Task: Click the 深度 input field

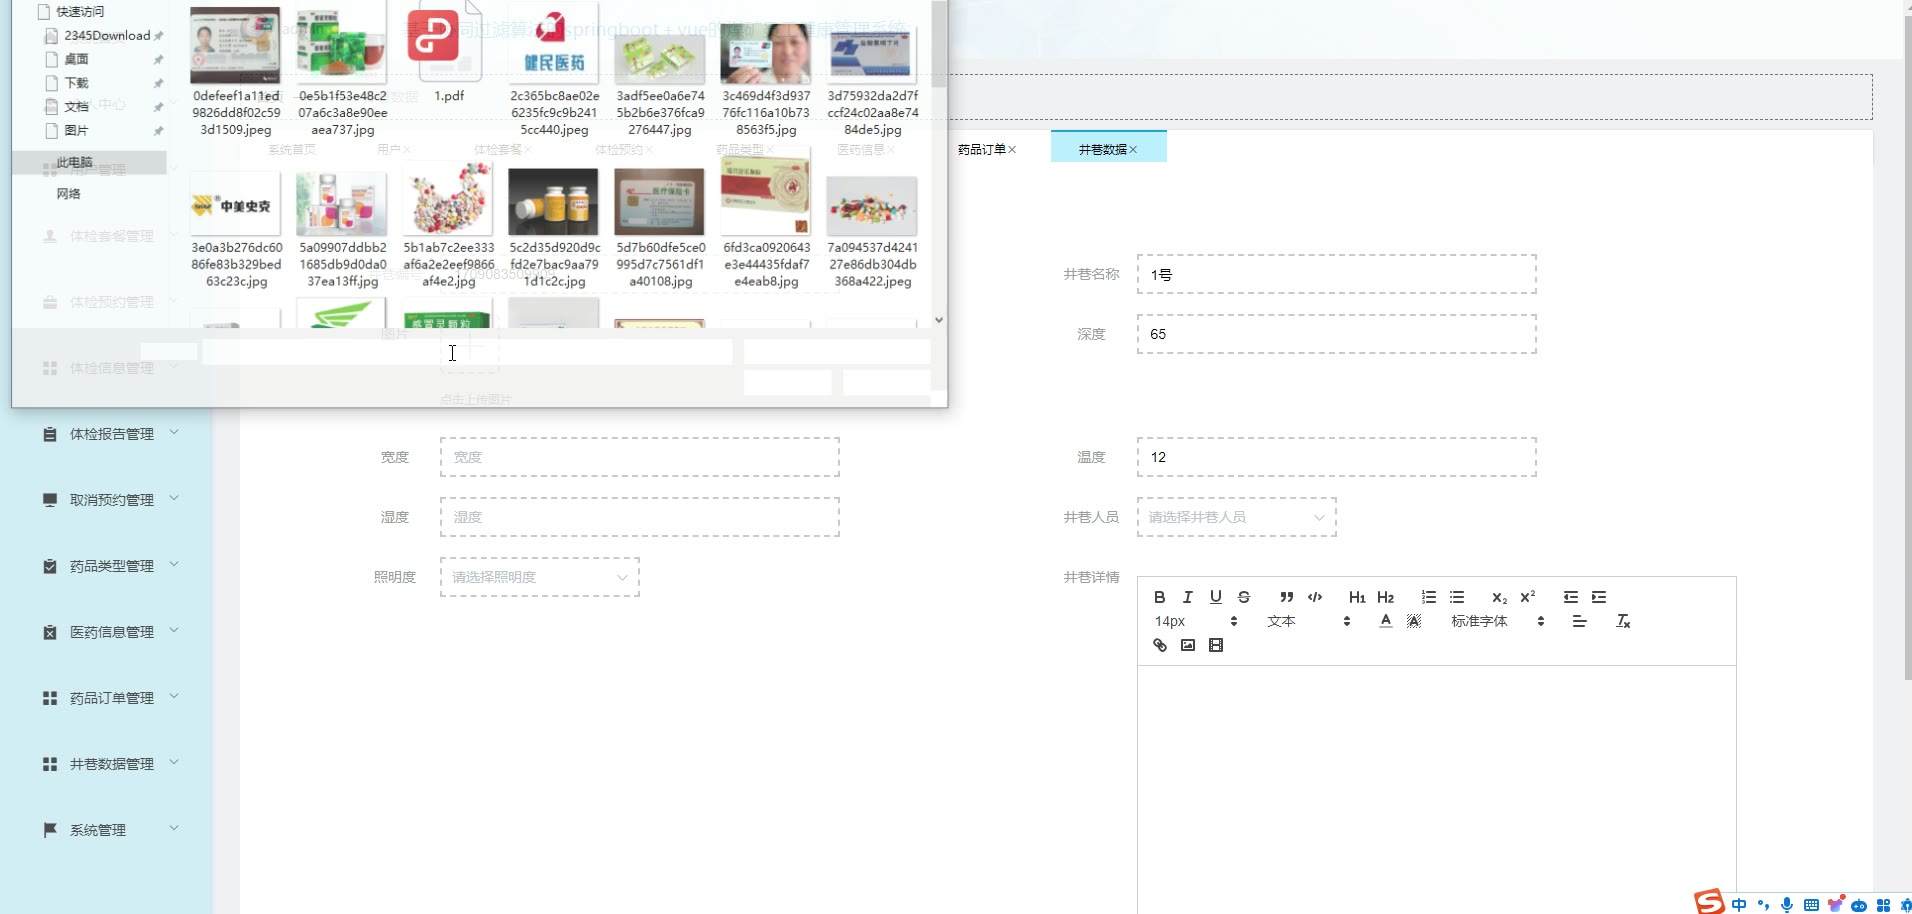Action: click(x=1336, y=334)
